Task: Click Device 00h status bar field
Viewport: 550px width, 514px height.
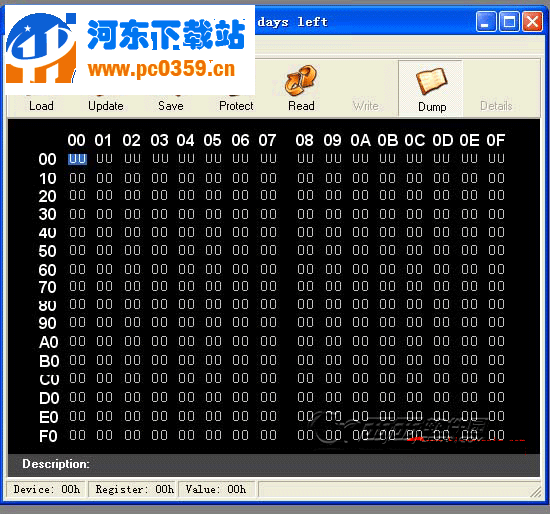Action: click(x=47, y=489)
